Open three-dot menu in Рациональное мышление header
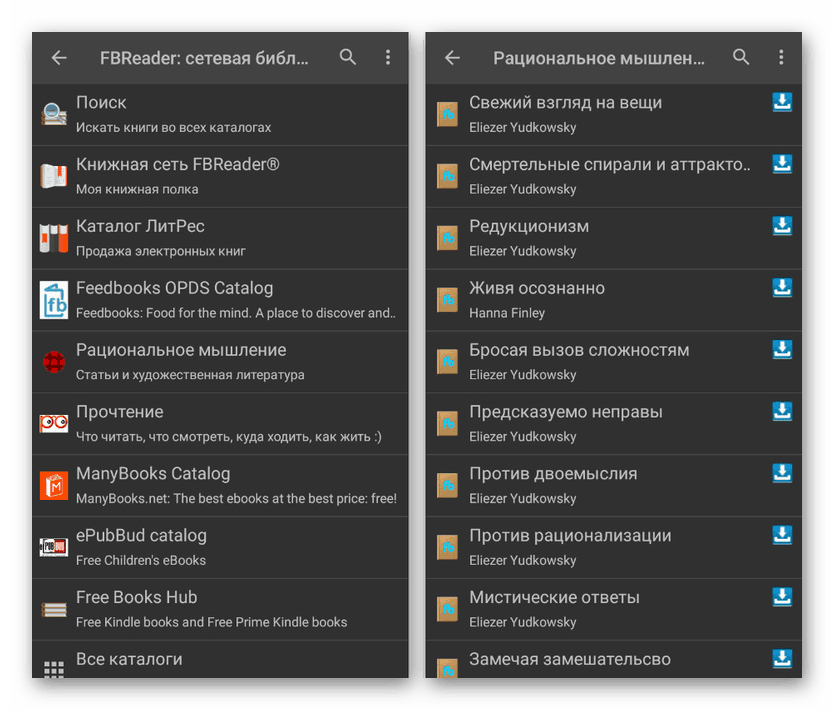The image size is (834, 710). click(x=781, y=57)
